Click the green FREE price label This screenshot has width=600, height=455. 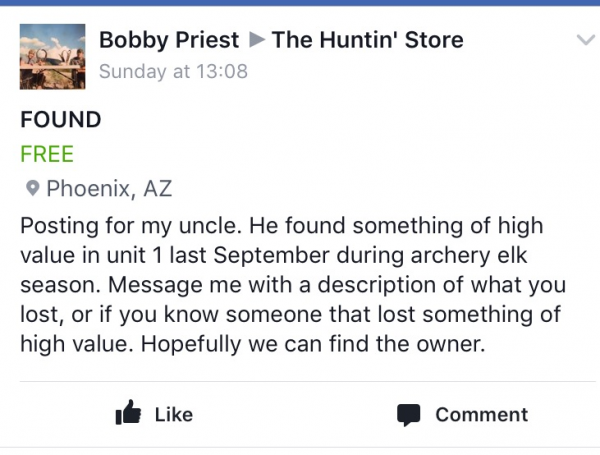click(x=47, y=154)
